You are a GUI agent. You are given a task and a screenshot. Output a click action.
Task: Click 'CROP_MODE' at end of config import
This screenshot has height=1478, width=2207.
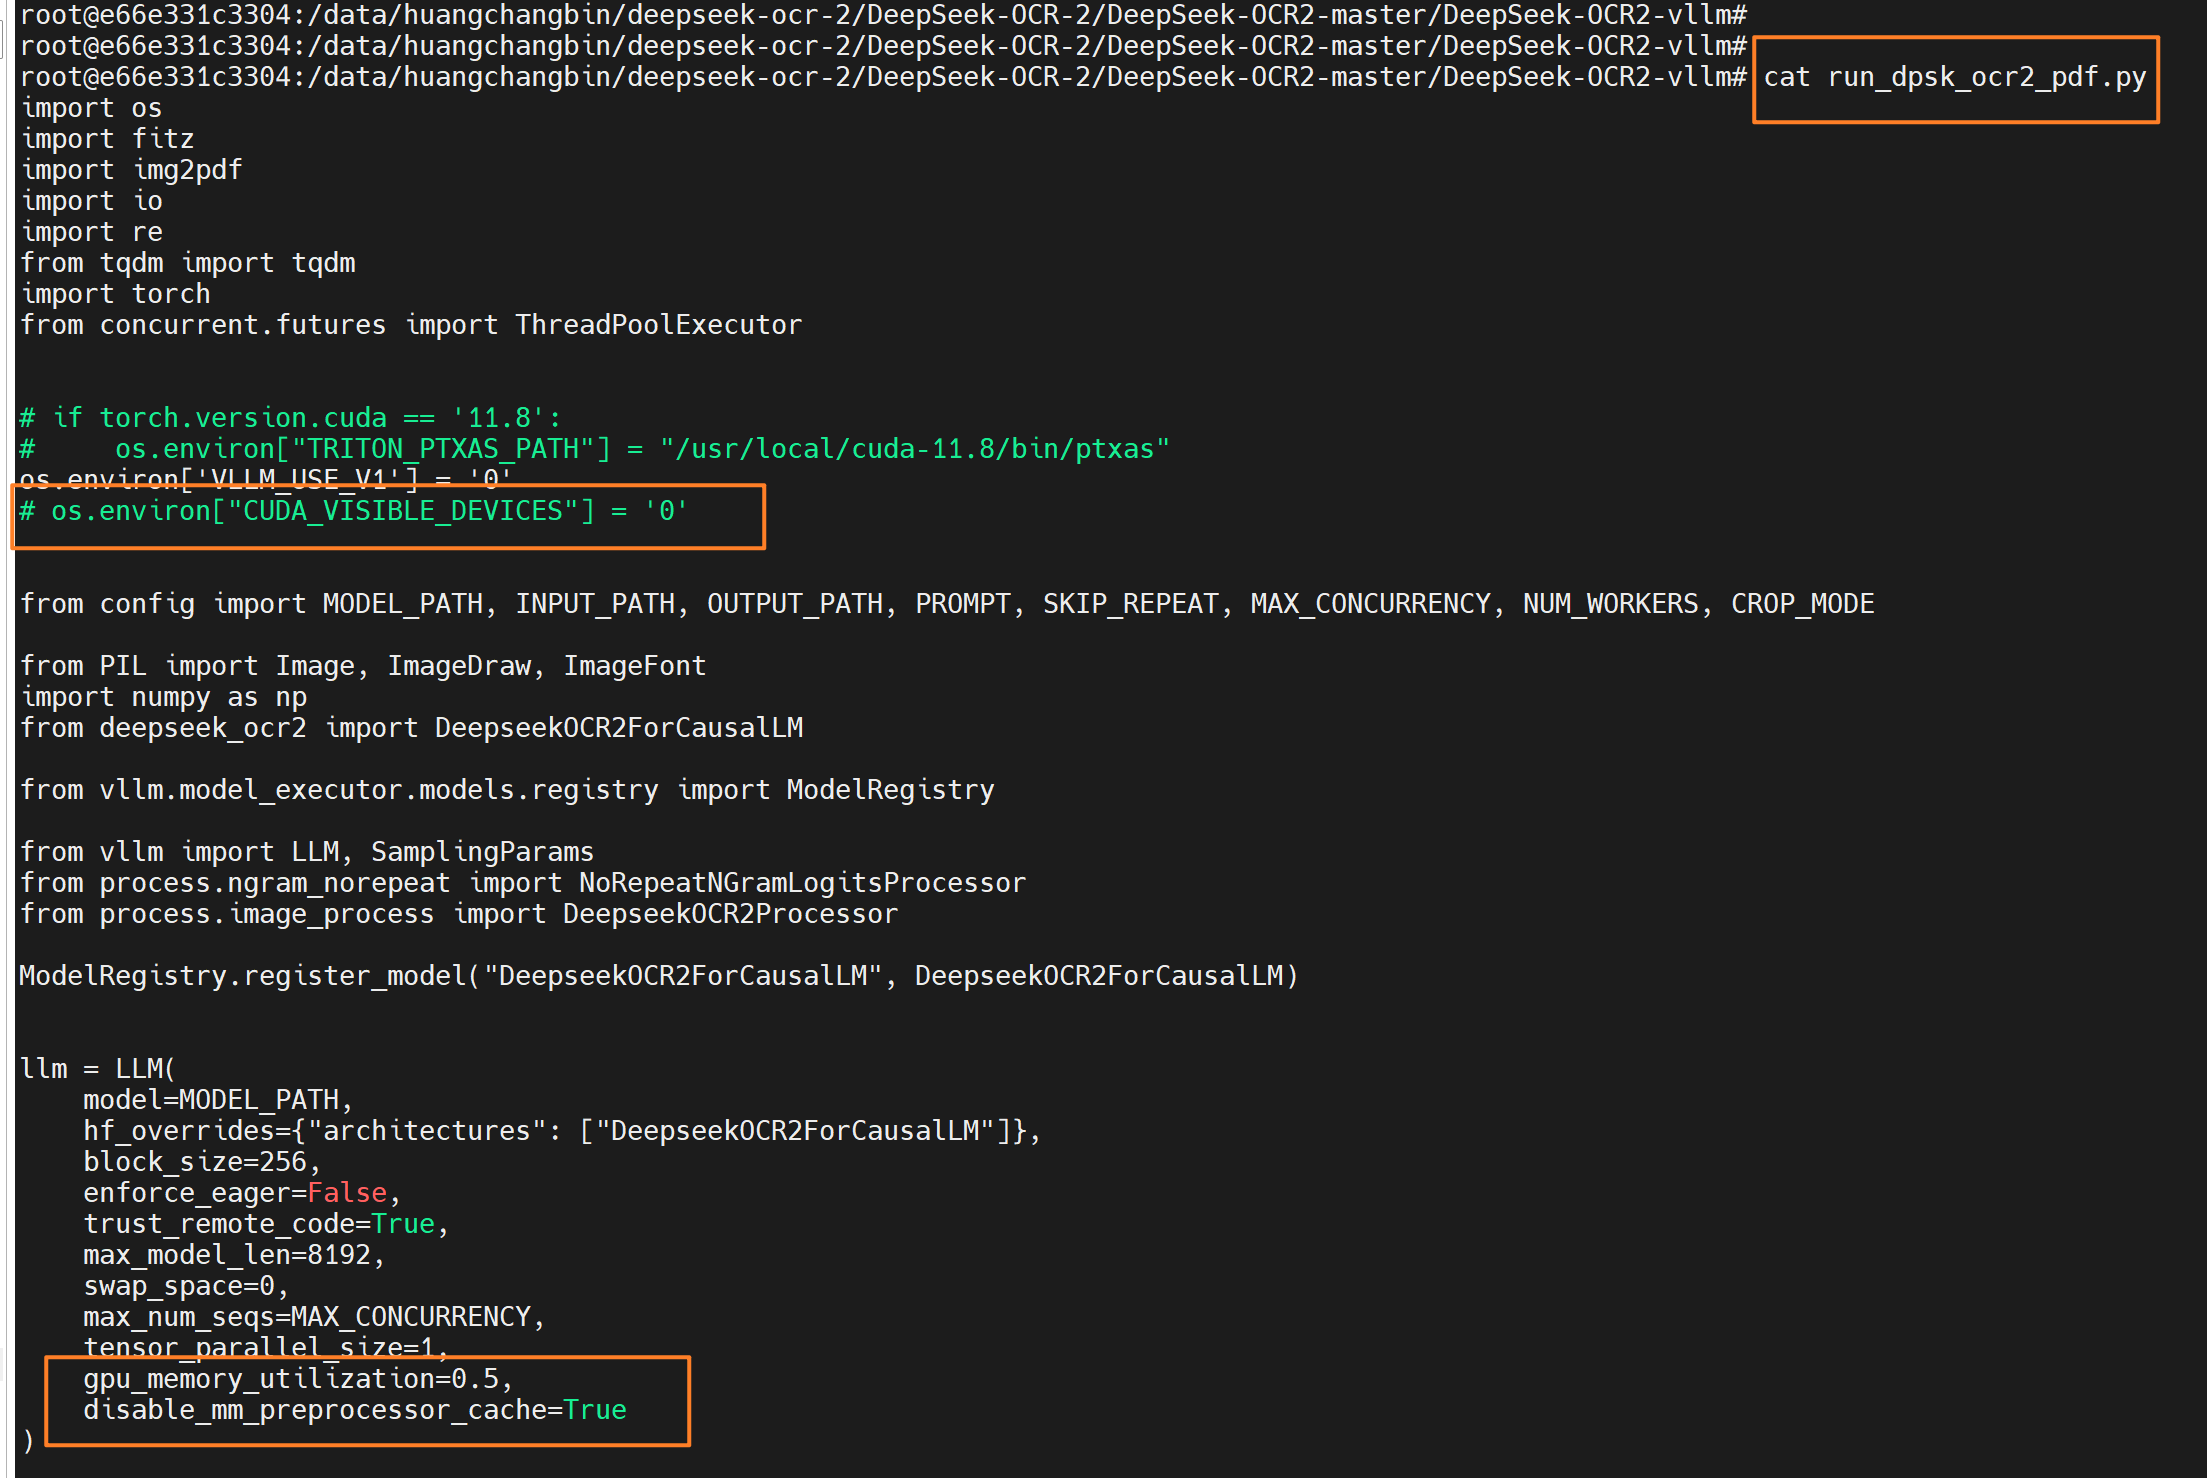tap(1802, 604)
